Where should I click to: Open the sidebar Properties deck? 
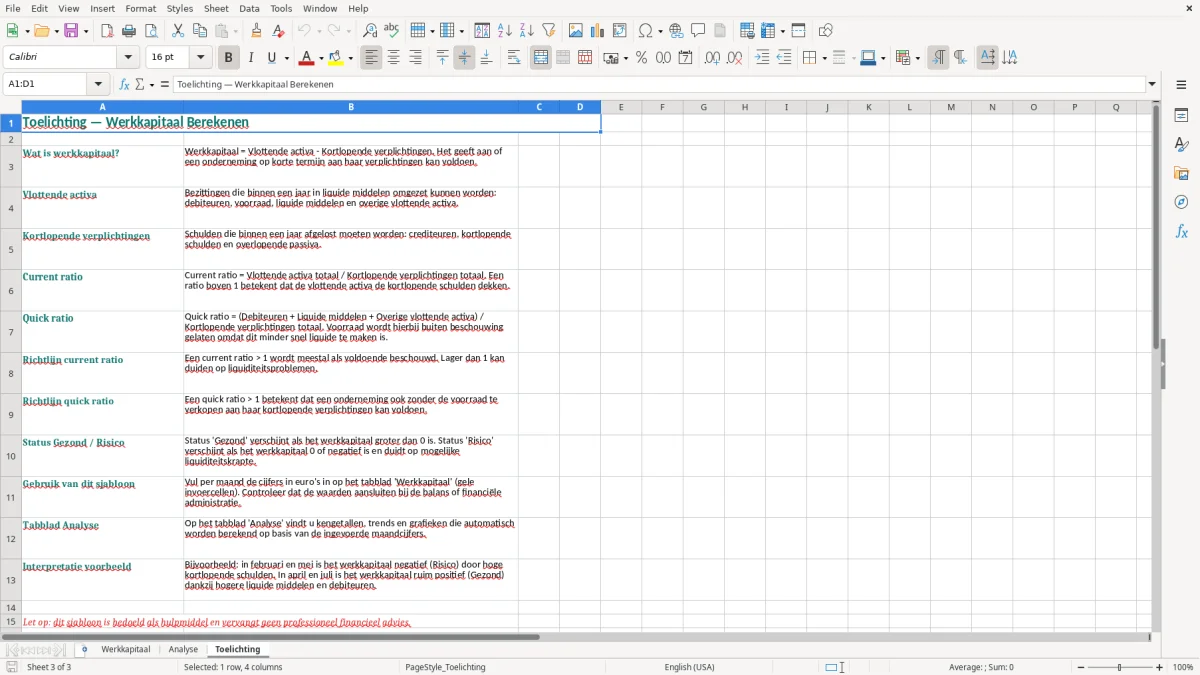[1181, 116]
